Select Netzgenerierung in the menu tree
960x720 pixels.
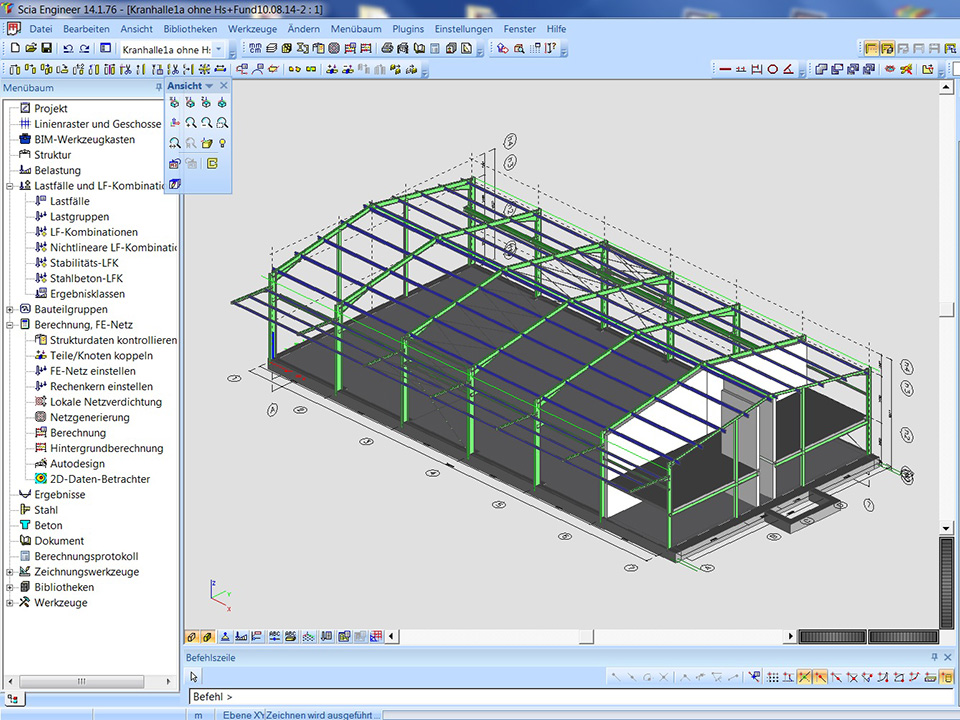(x=90, y=417)
